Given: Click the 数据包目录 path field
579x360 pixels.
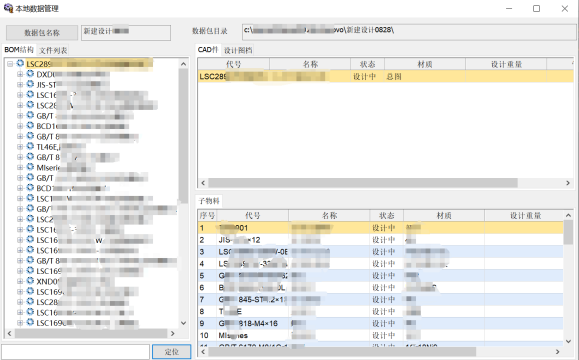Looking at the screenshot, I should 409,32.
